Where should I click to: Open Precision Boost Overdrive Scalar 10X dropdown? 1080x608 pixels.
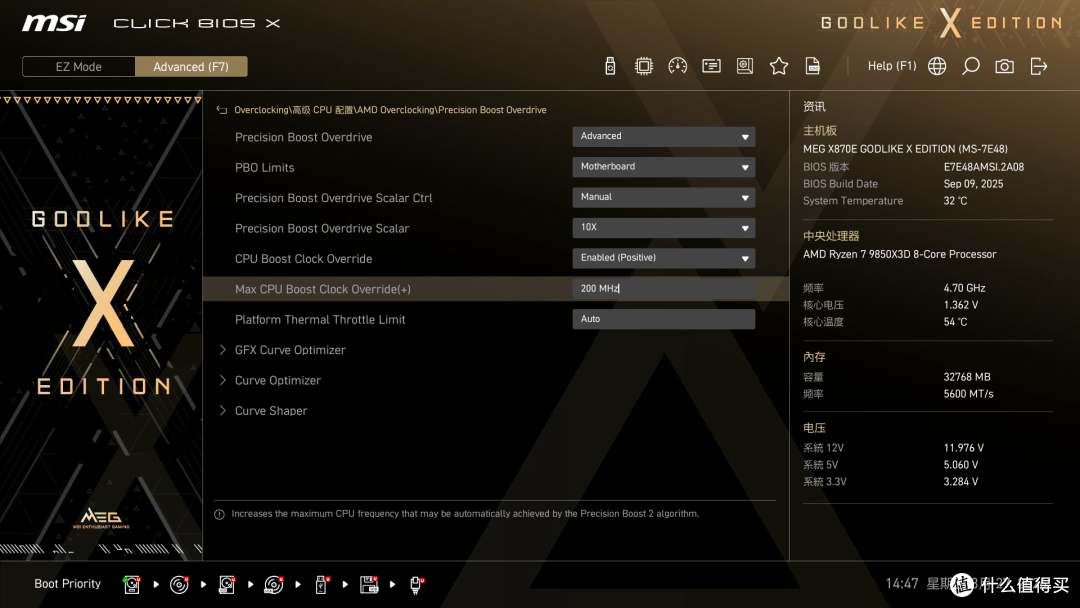(663, 227)
